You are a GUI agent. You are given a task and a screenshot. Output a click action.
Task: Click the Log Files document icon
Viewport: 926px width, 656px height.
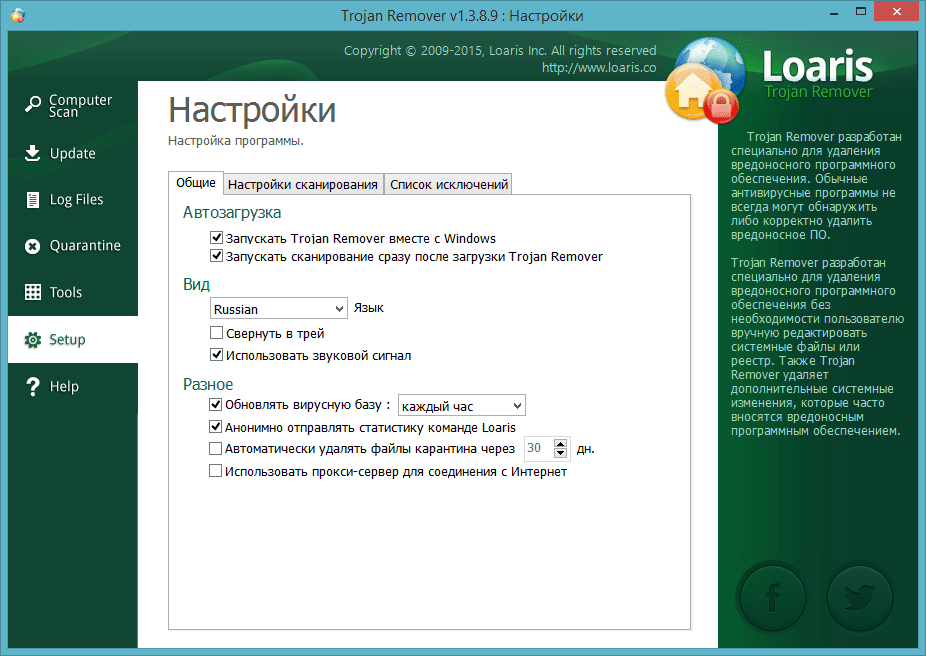coord(32,200)
